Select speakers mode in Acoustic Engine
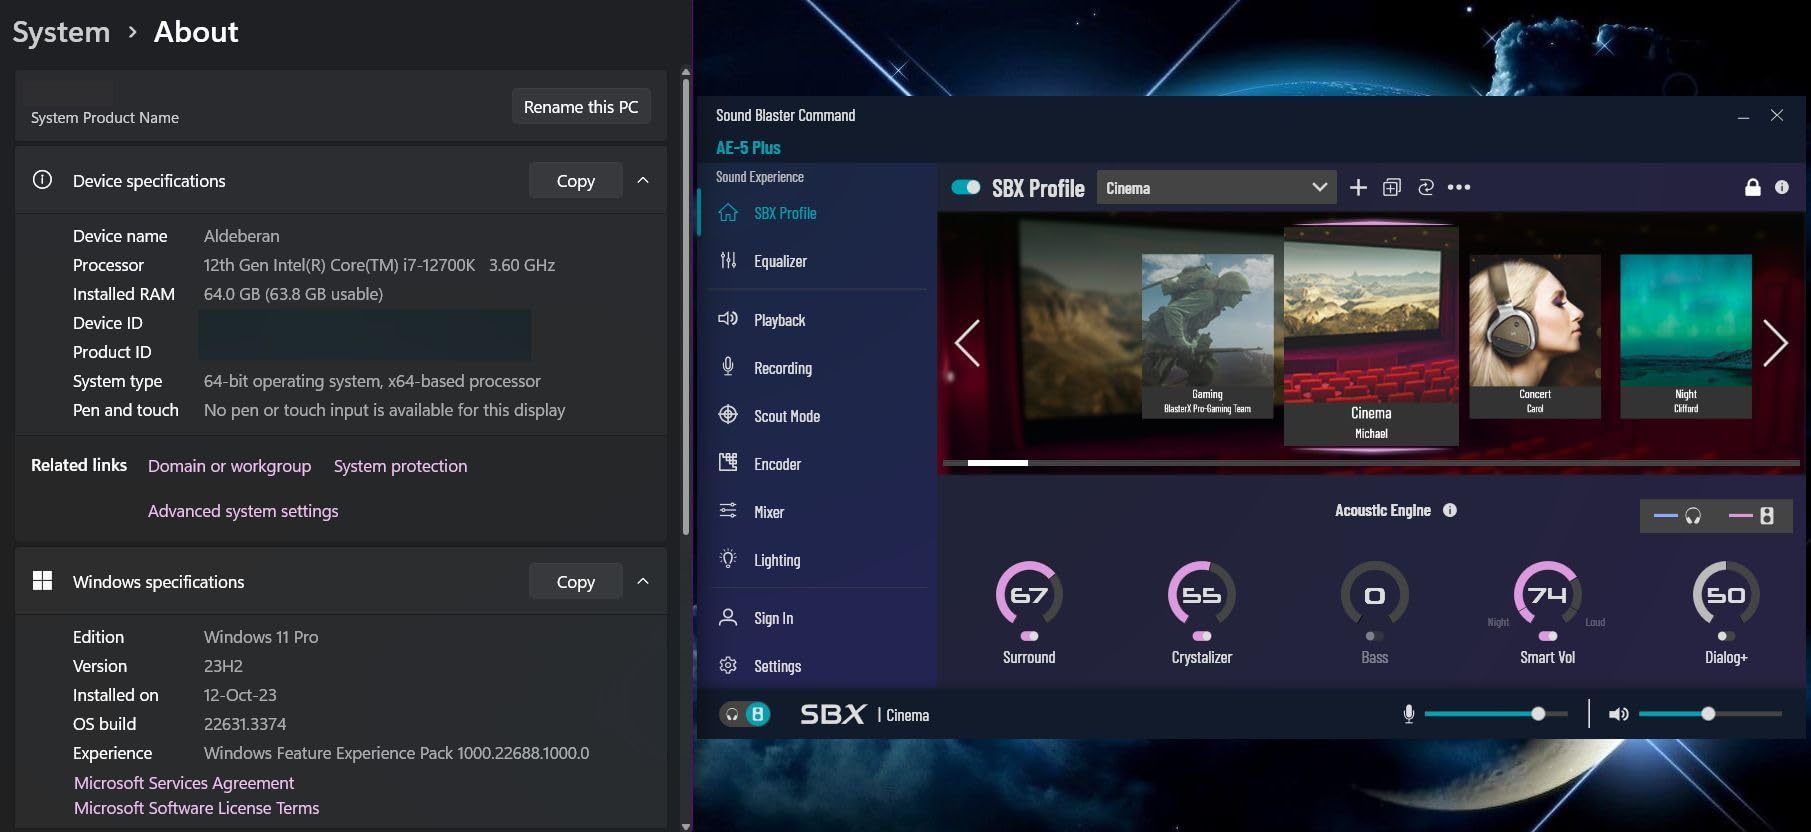Image resolution: width=1811 pixels, height=832 pixels. pos(1752,516)
